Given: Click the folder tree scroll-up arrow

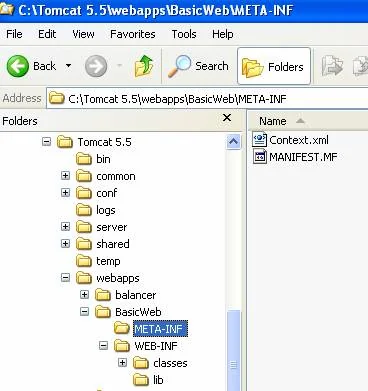Looking at the screenshot, I should 233,142.
